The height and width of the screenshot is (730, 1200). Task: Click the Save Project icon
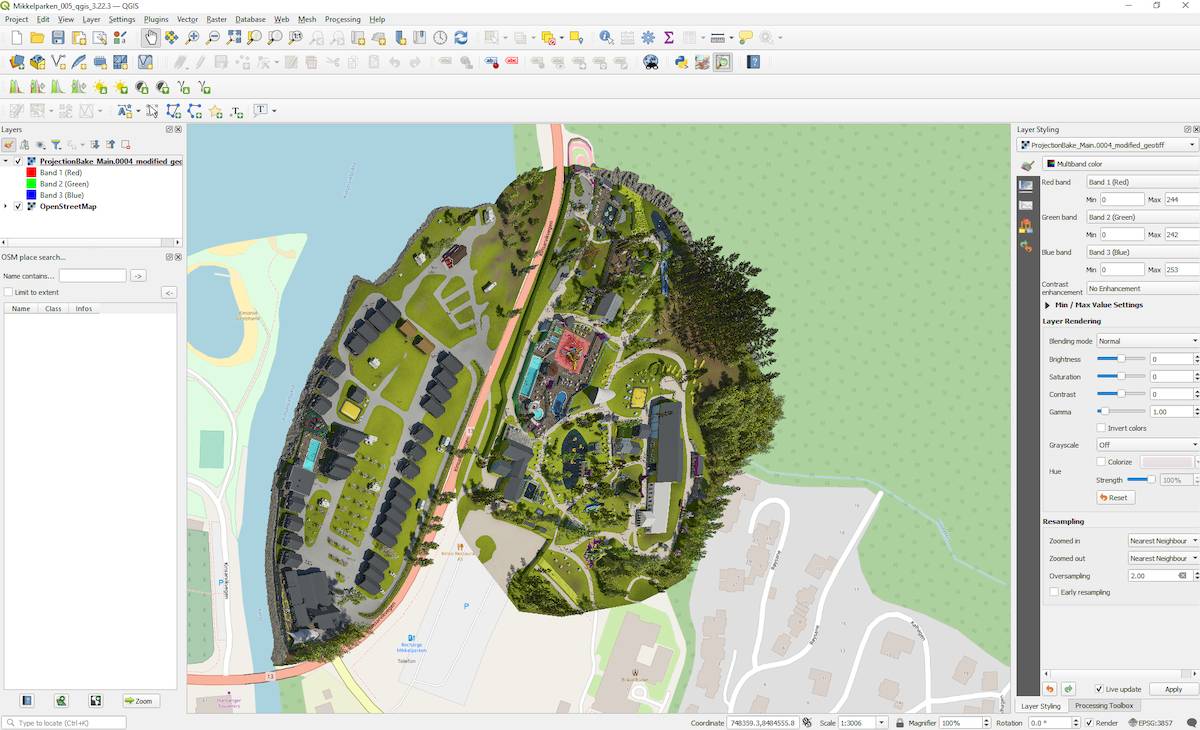pyautogui.click(x=57, y=38)
